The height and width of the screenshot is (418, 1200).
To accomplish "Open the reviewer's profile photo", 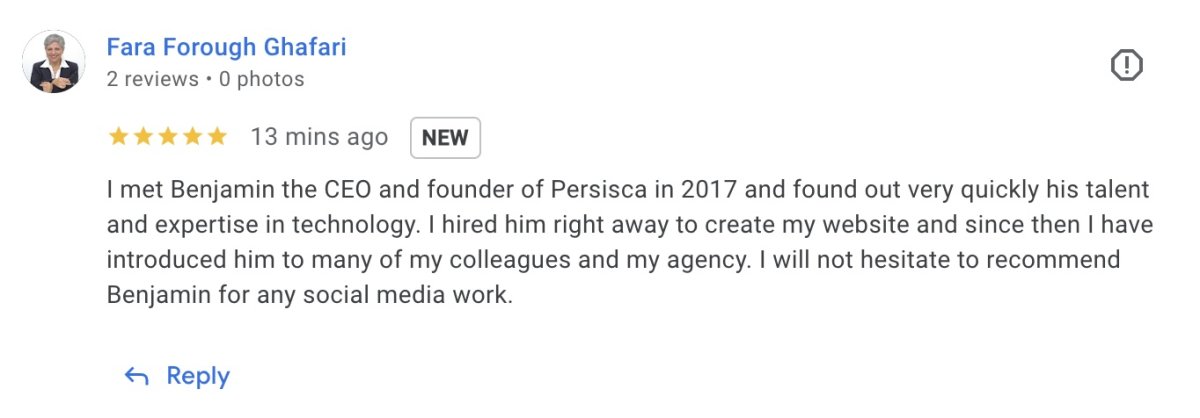I will tap(53, 62).
